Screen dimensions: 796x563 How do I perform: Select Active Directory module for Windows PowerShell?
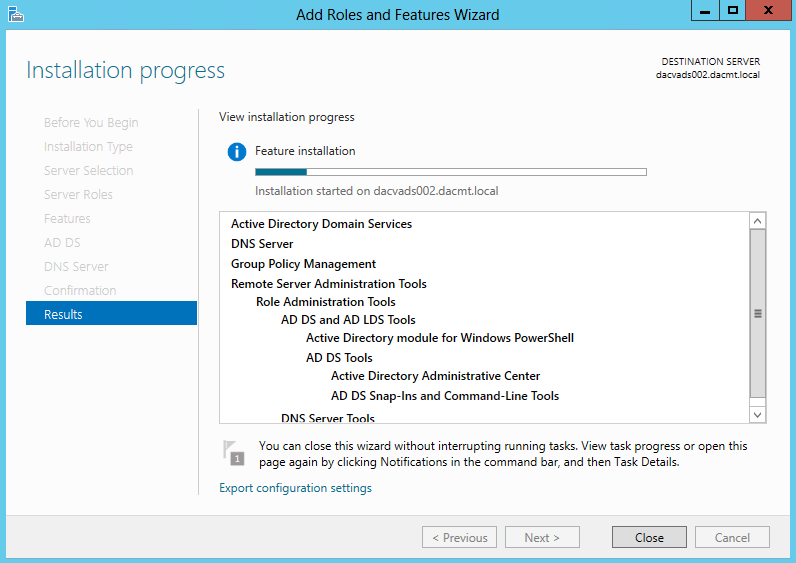(440, 338)
